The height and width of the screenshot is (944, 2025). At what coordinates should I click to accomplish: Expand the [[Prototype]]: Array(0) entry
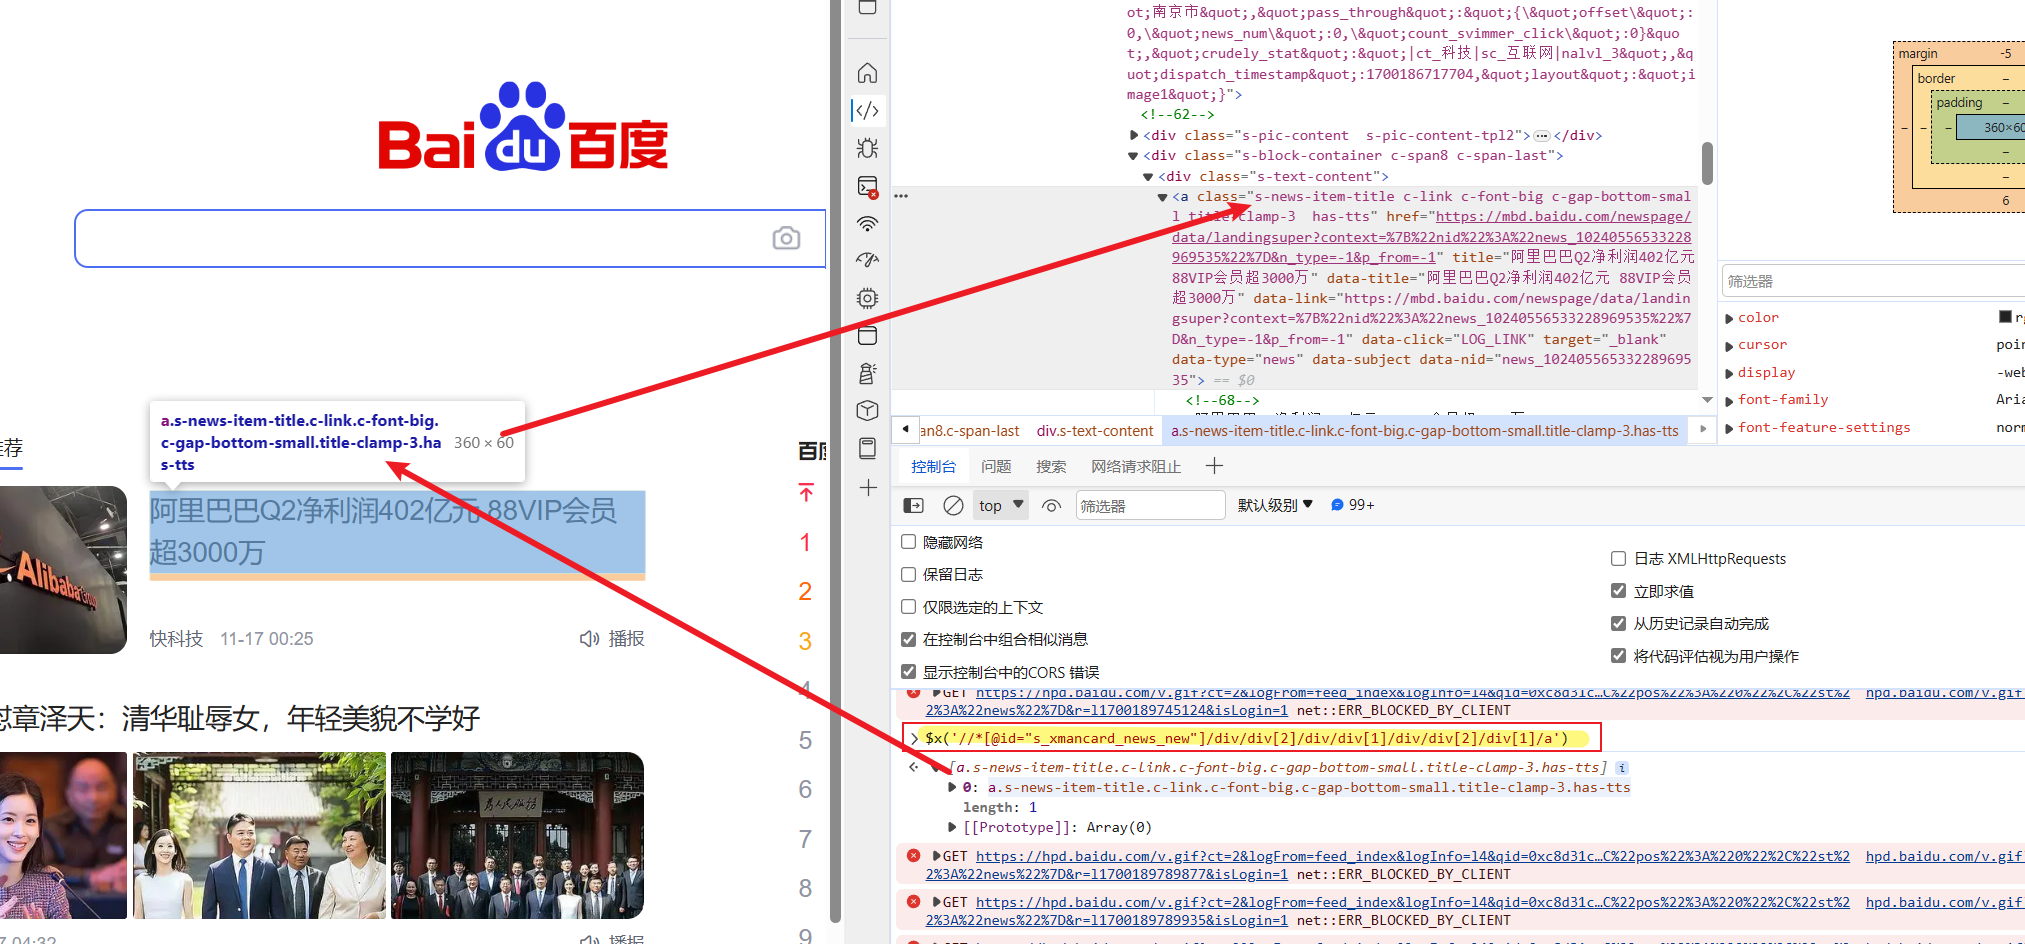coord(952,827)
